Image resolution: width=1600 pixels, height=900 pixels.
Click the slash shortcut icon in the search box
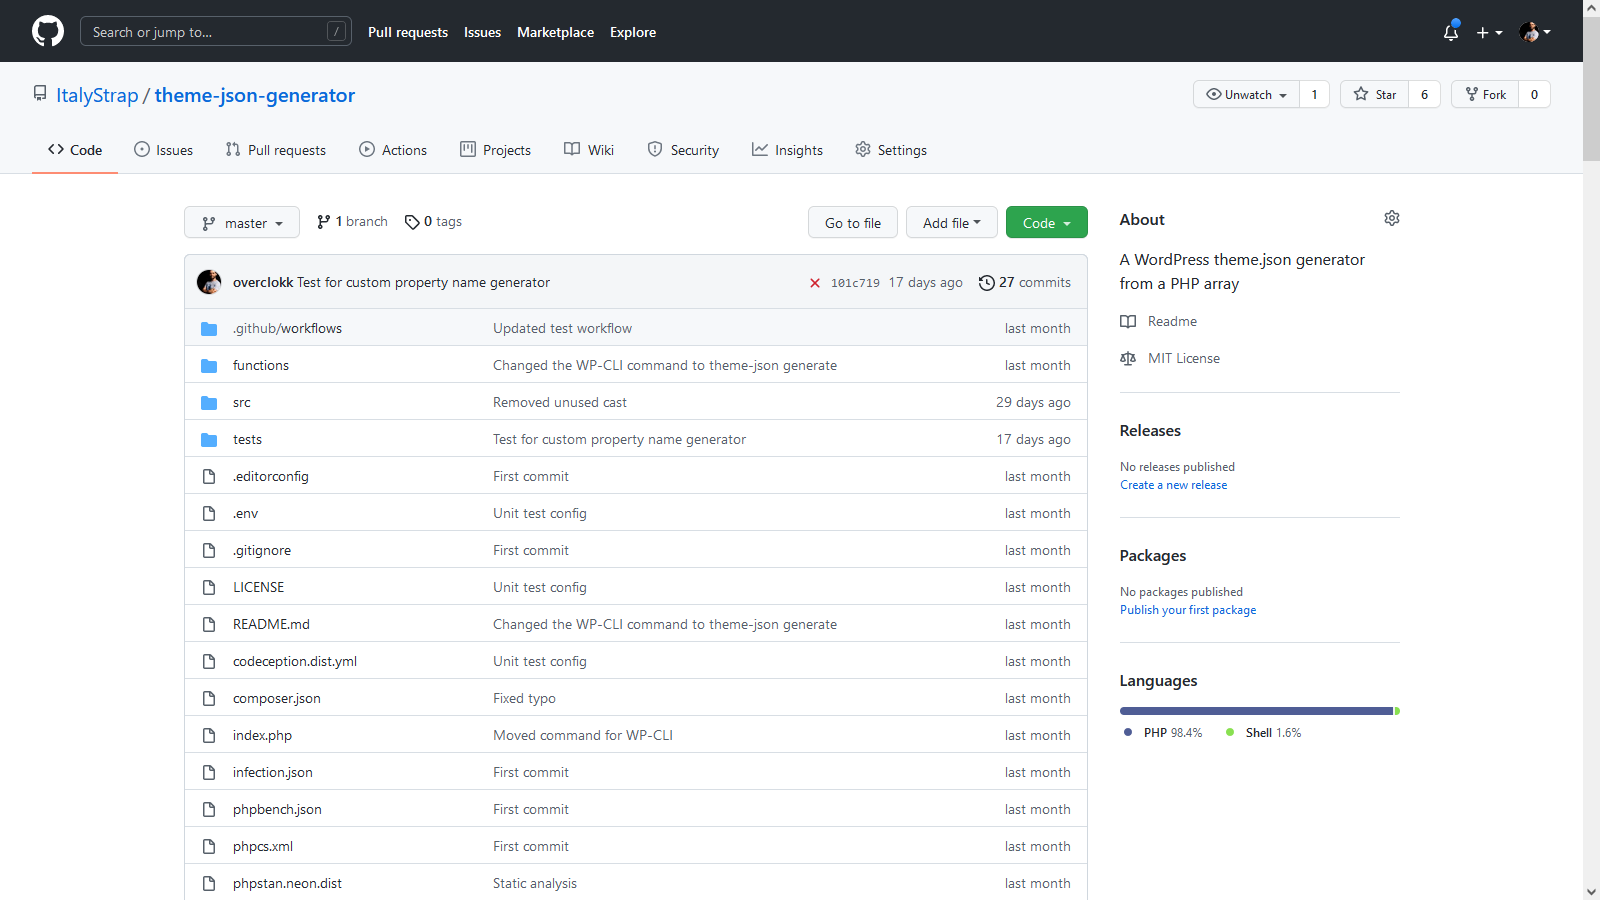337,32
